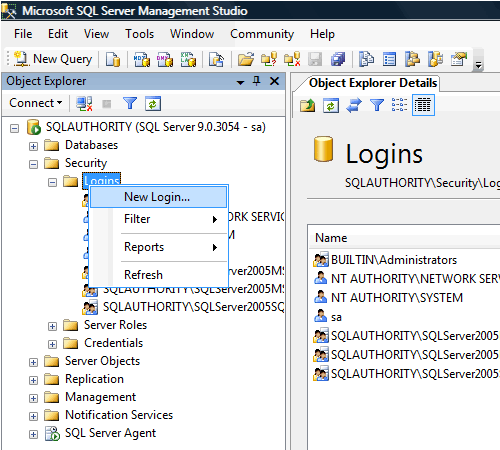Open the Tools menu
This screenshot has width=500, height=450.
(x=139, y=34)
